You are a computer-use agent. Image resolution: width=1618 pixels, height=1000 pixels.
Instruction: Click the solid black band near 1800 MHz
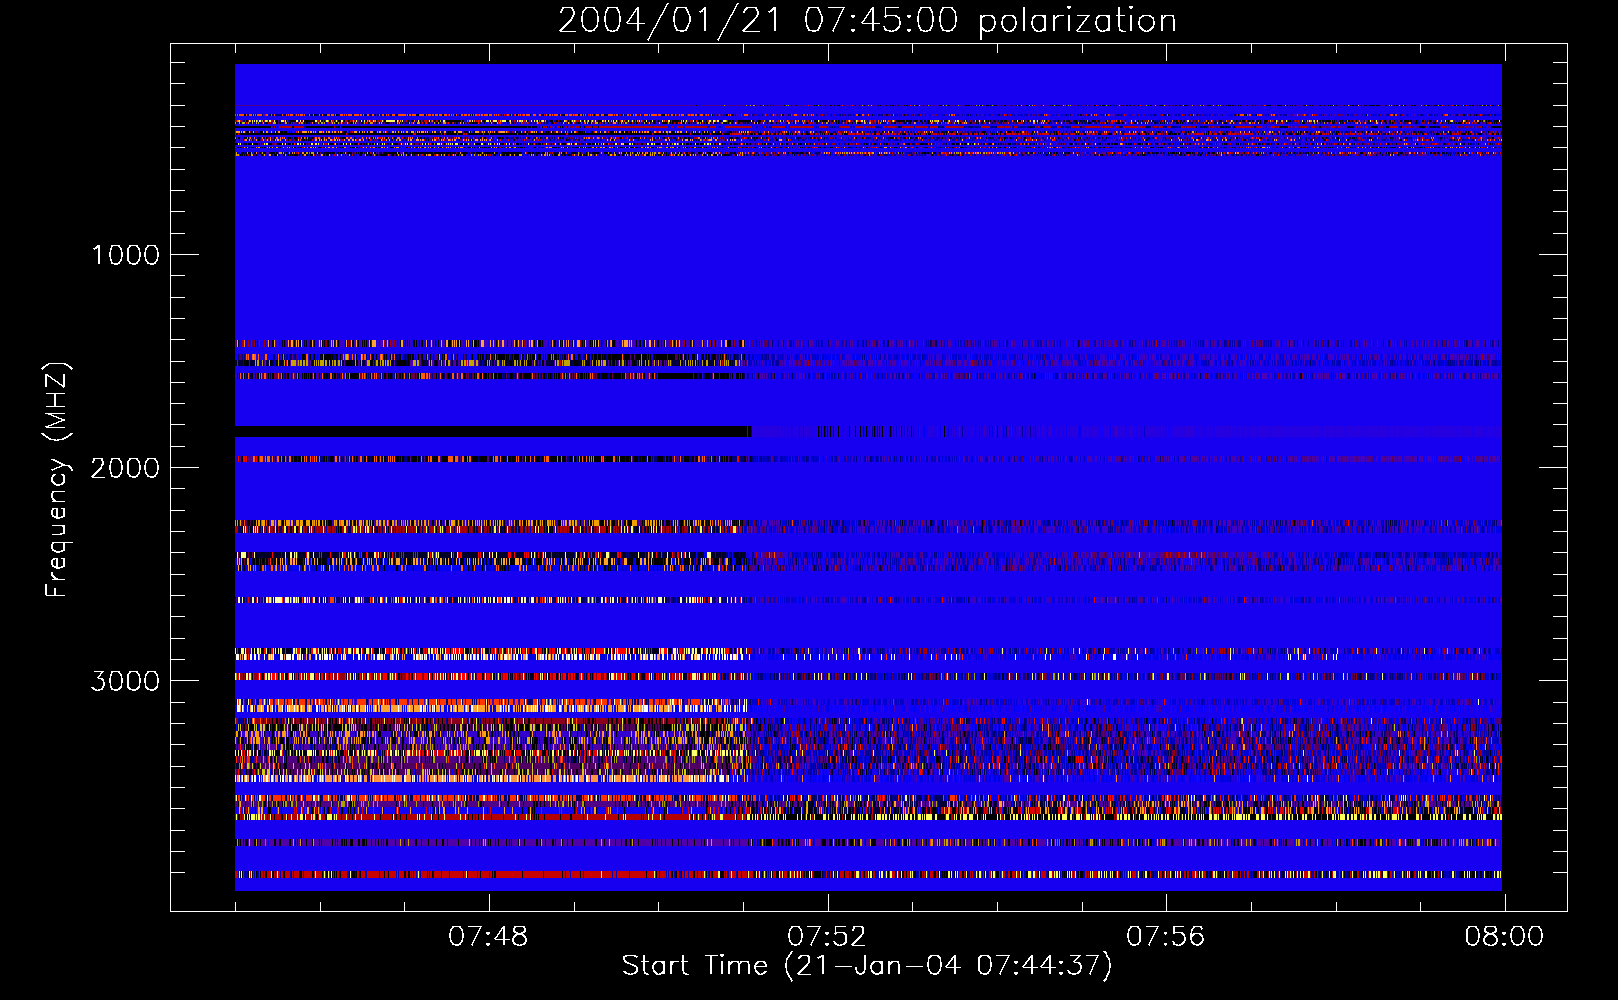493,431
